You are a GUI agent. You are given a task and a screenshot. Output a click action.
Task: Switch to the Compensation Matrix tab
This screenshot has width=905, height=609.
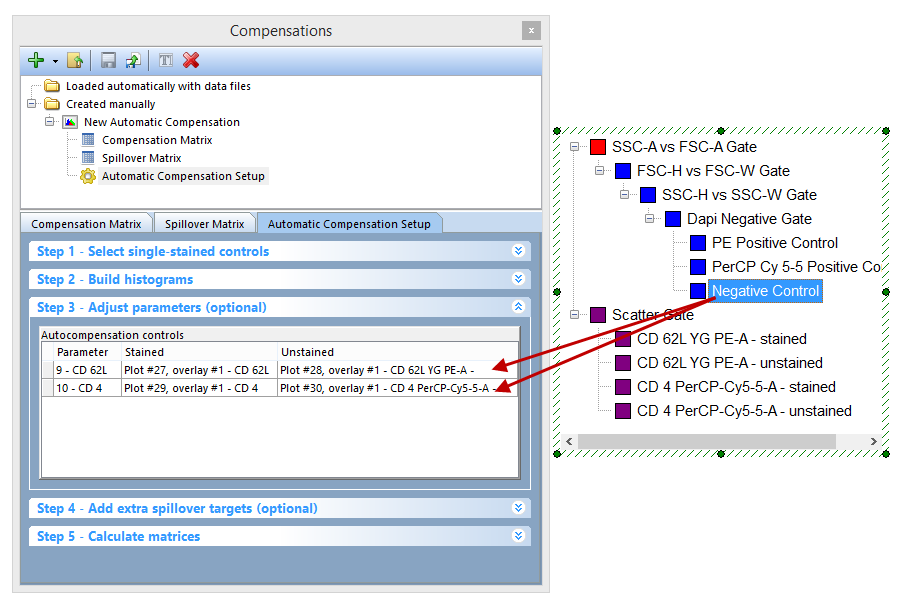[x=85, y=224]
